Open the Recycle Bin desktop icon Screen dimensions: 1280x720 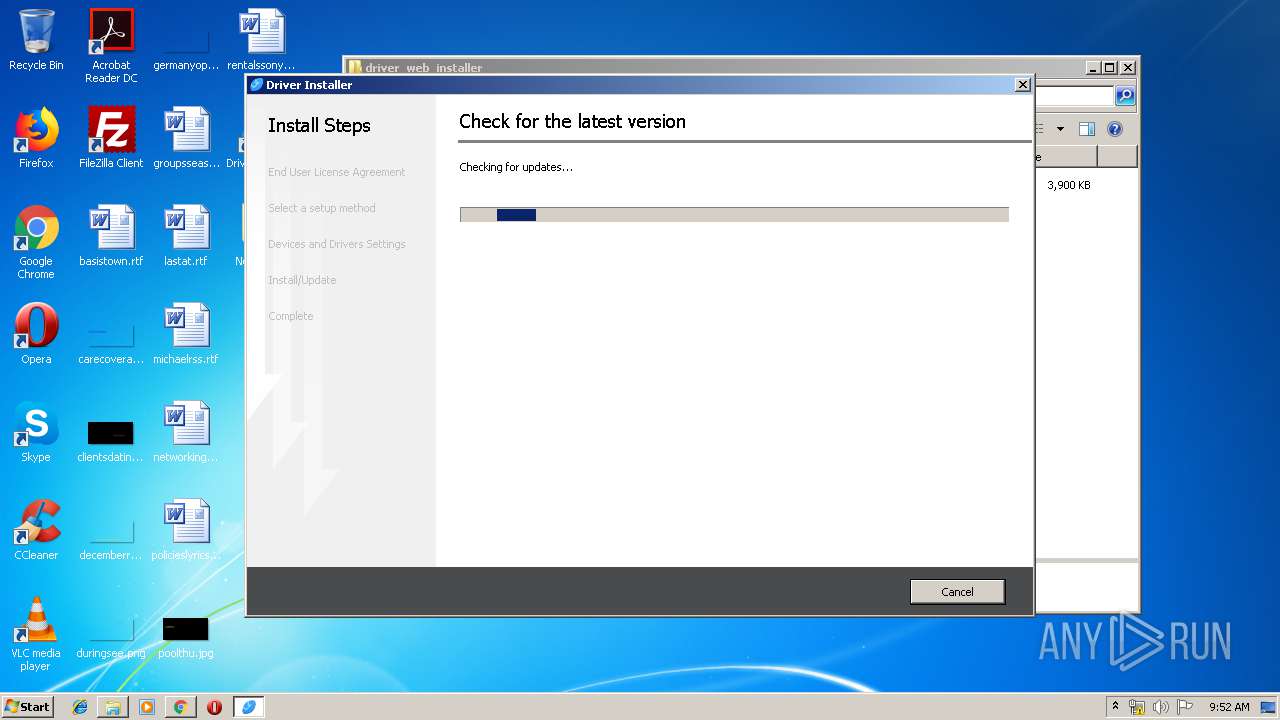tap(36, 41)
